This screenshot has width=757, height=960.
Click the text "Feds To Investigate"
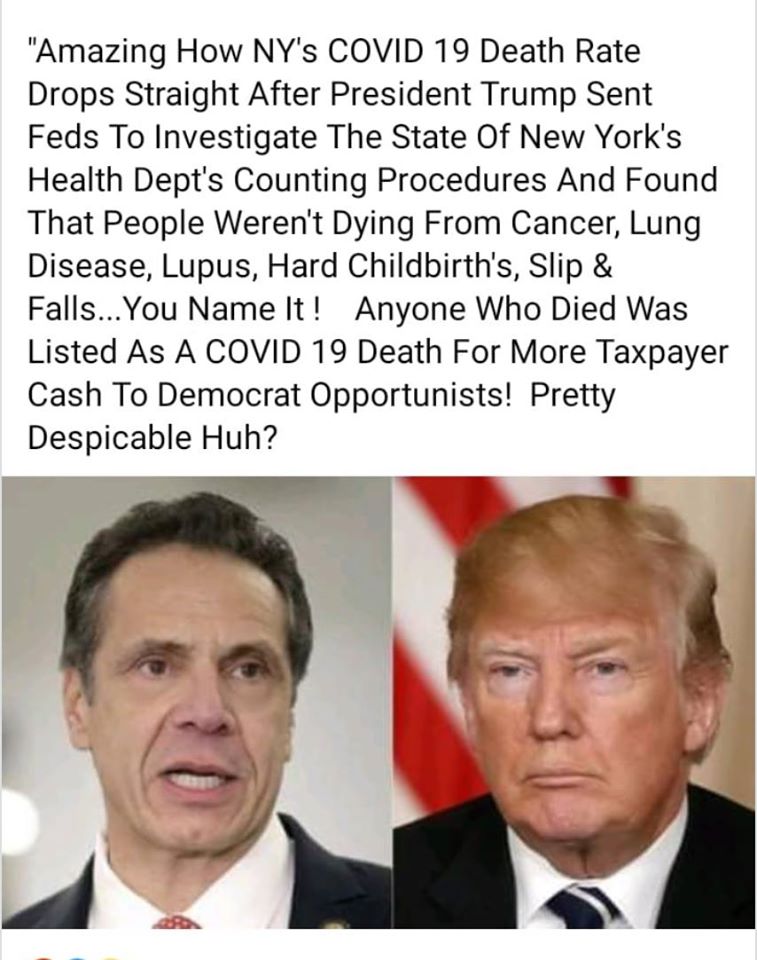pyautogui.click(x=172, y=138)
